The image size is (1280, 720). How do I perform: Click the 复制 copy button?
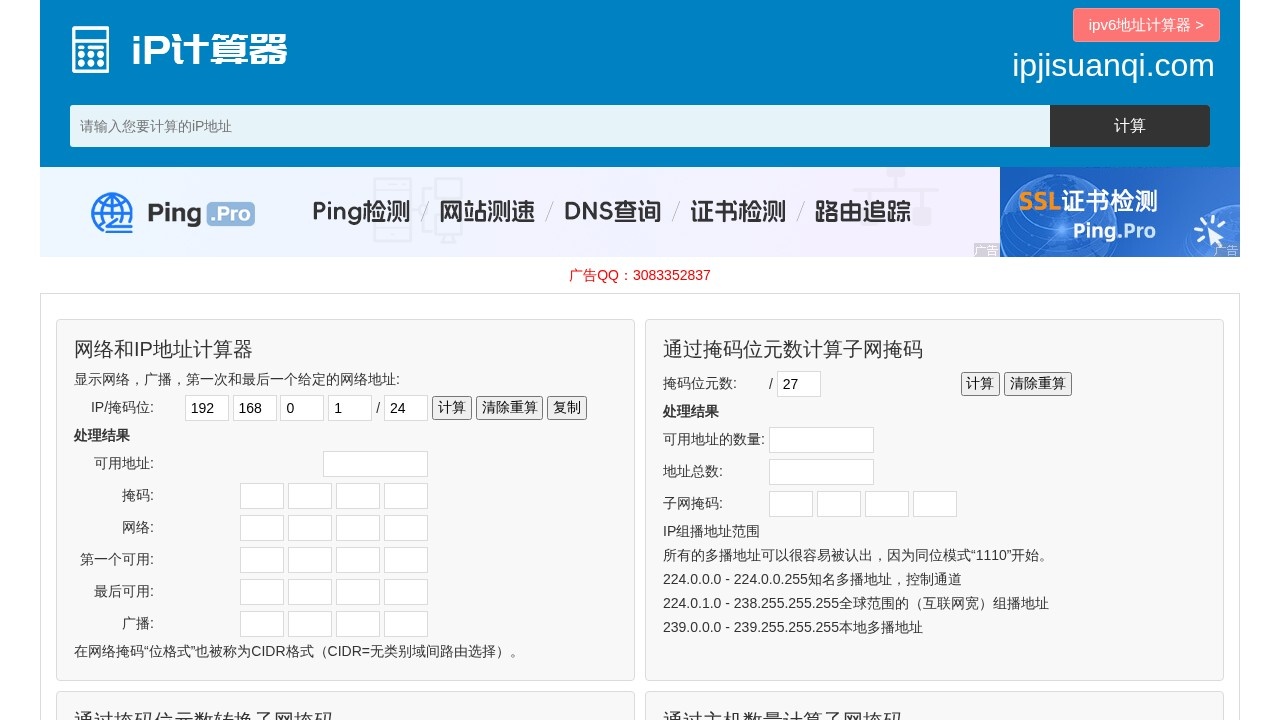click(567, 407)
